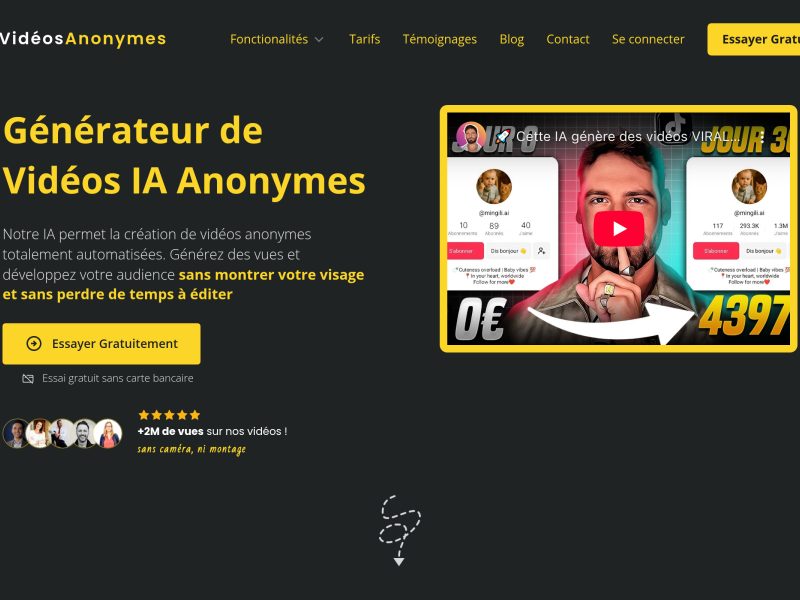Click the channel avatar on video

(x=470, y=137)
